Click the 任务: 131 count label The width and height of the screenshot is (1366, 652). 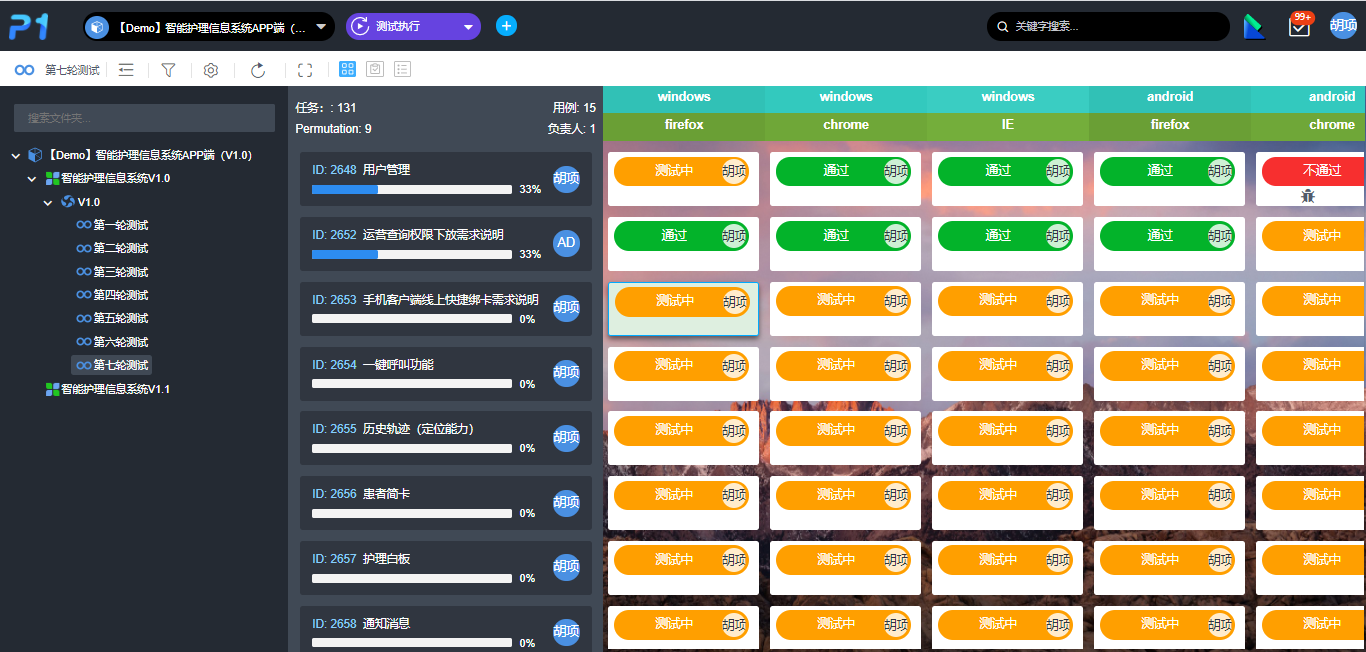click(x=326, y=108)
